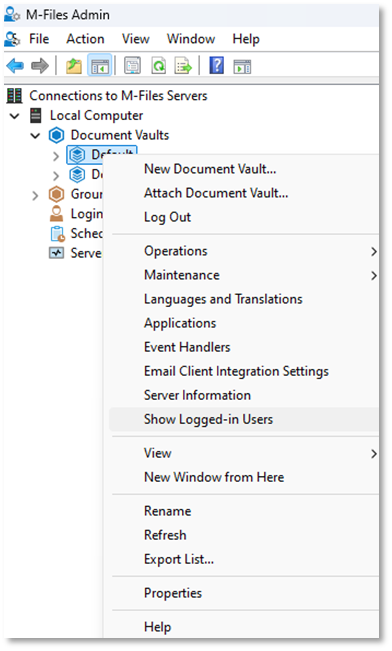Collapse the Local Computer tree node

[15, 115]
